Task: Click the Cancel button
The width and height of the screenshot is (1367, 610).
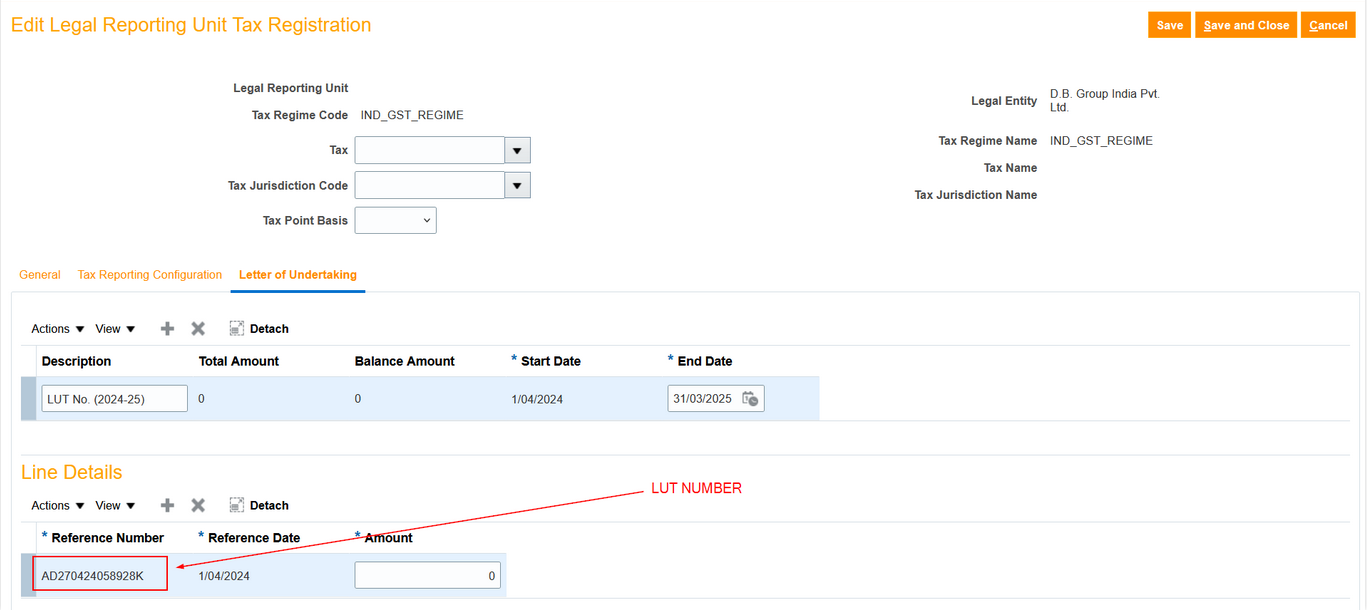Action: tap(1327, 24)
